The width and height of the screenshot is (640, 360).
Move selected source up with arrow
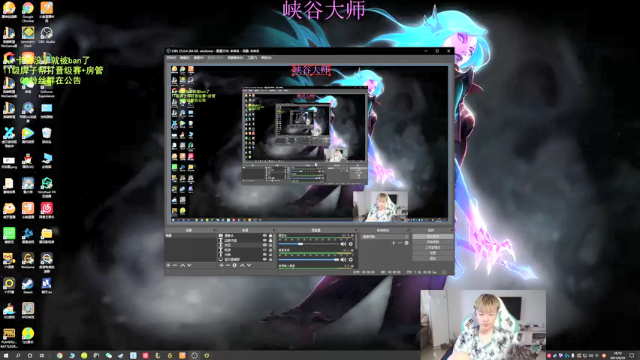242,265
